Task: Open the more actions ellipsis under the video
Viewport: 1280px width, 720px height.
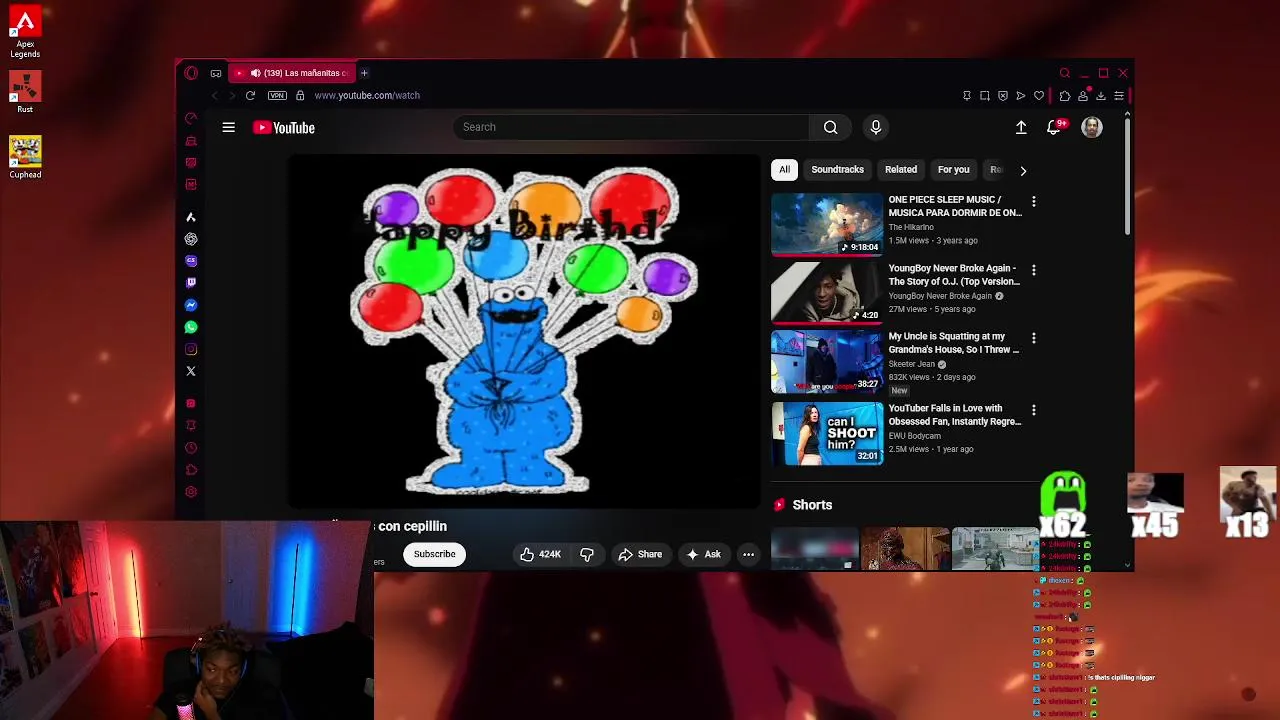Action: (748, 554)
